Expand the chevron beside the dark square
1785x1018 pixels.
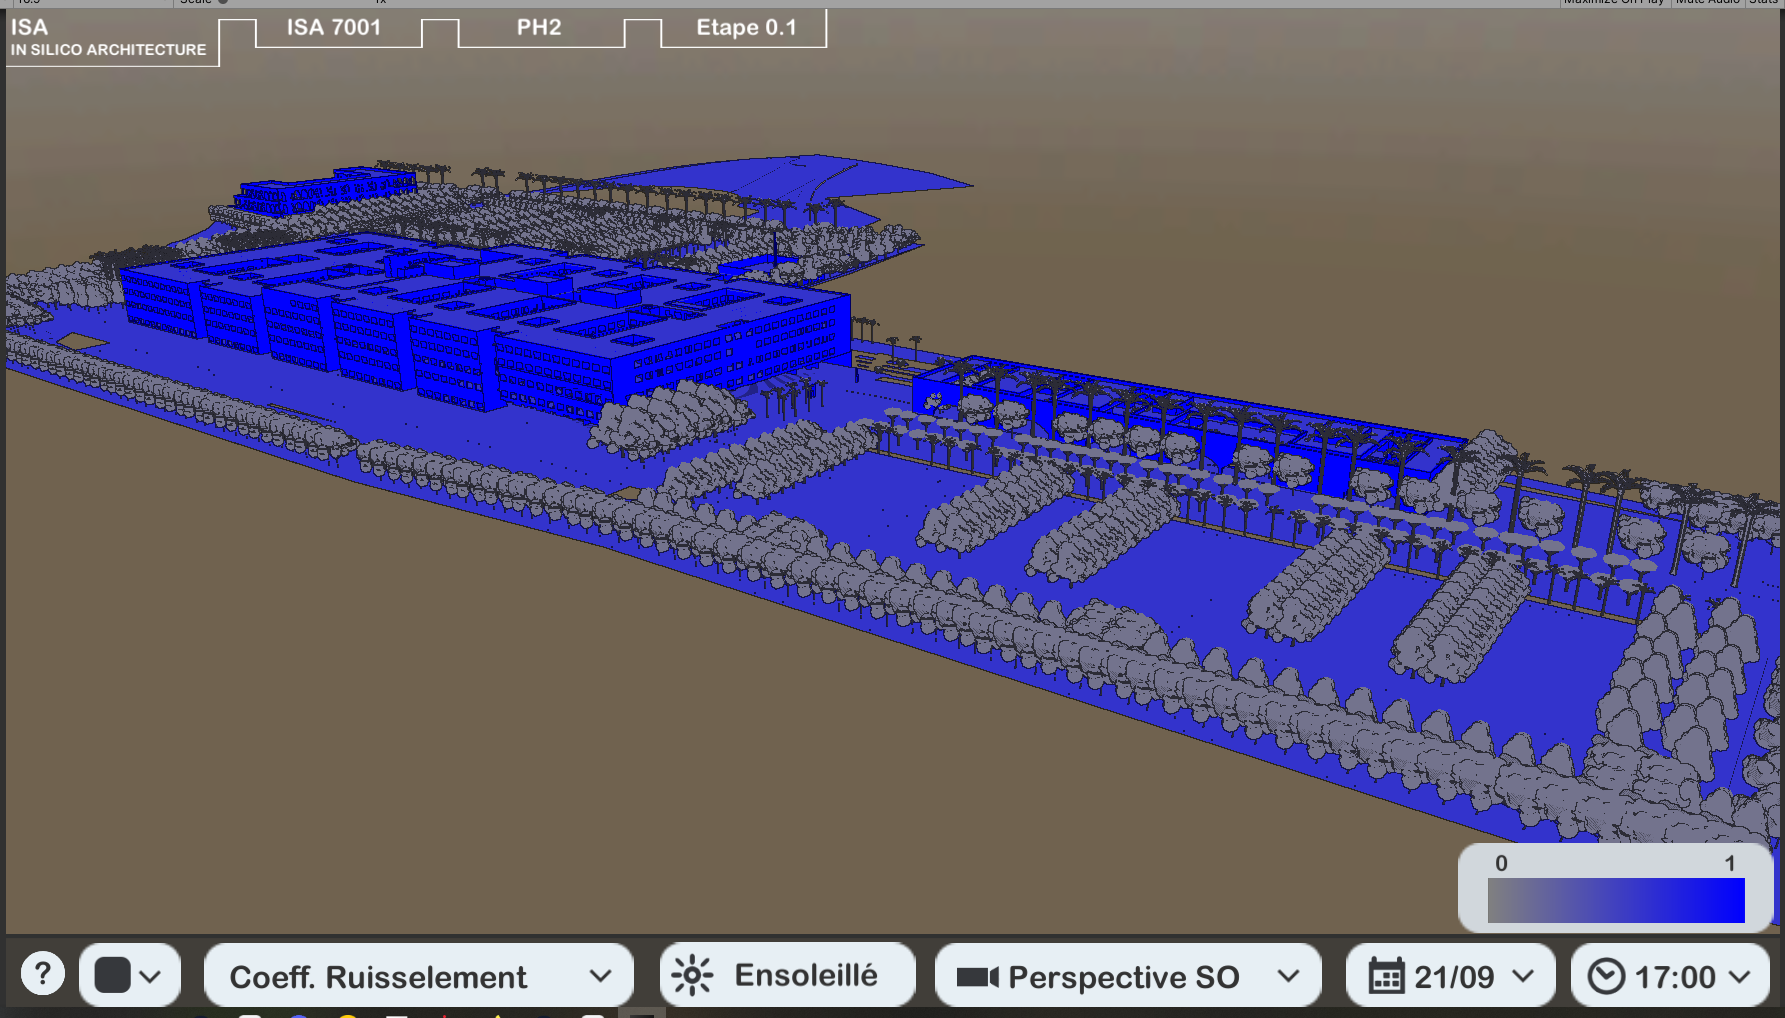(151, 976)
